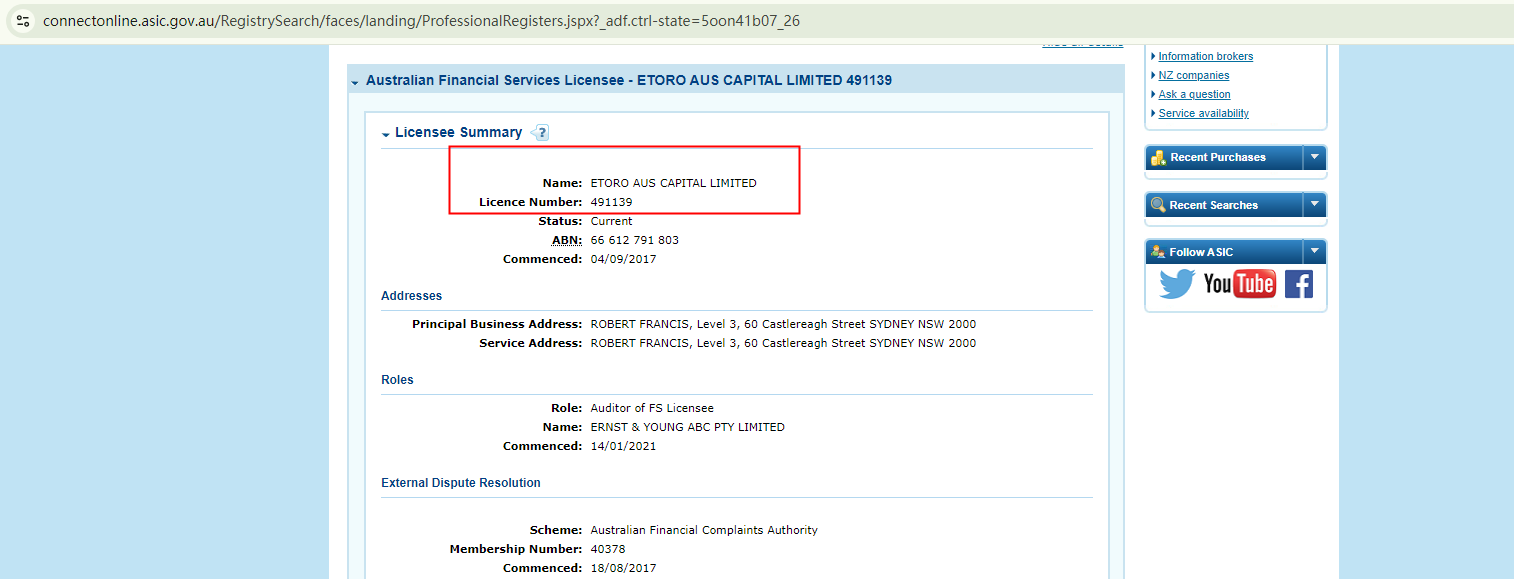1514x579 pixels.
Task: Click the Recent Purchases coins icon
Action: click(x=1158, y=157)
